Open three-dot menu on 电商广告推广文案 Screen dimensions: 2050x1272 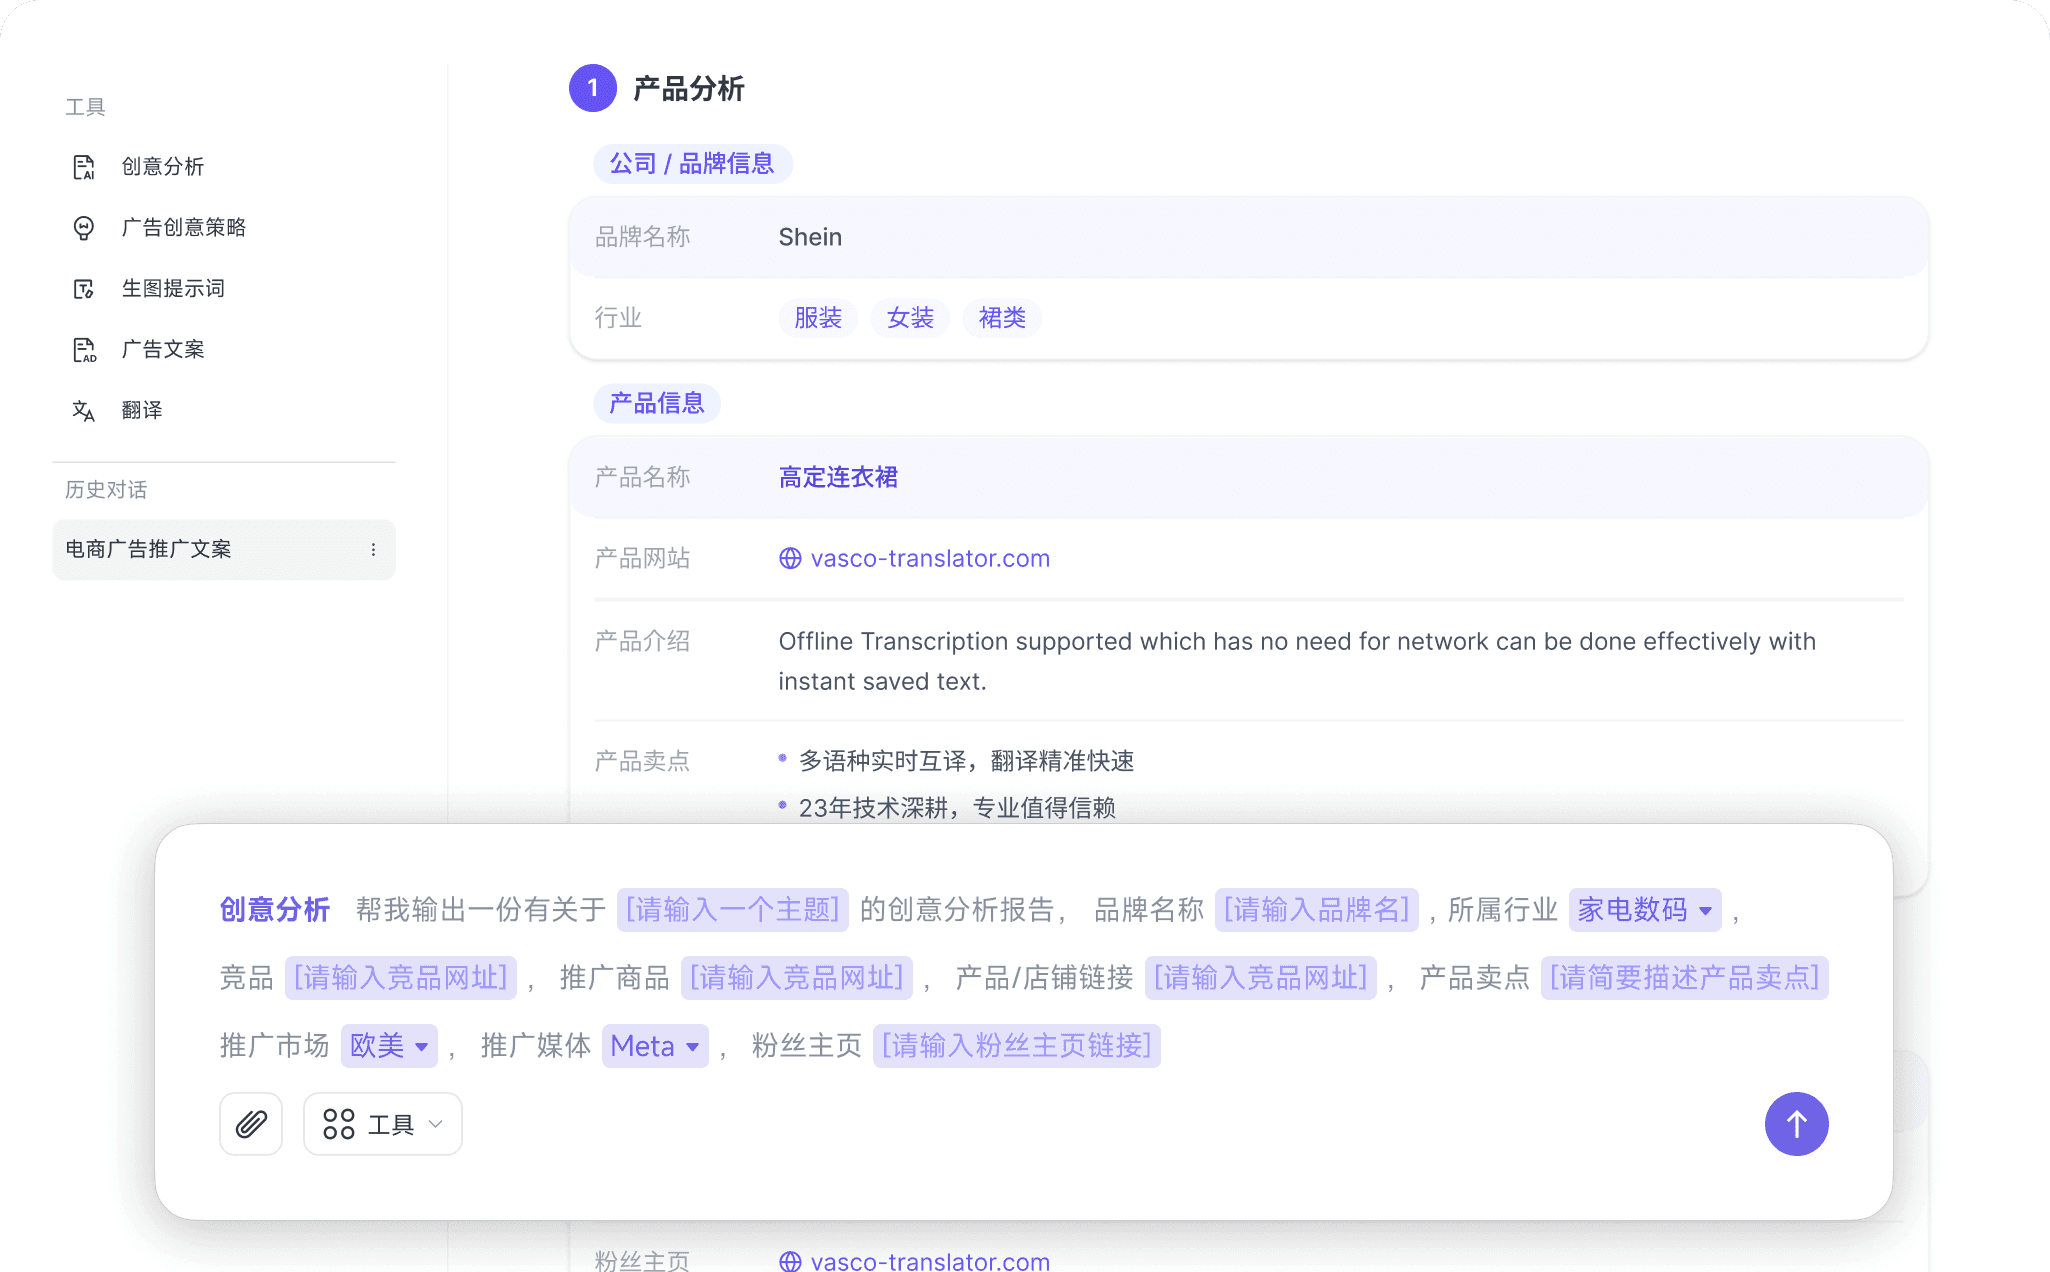[373, 550]
